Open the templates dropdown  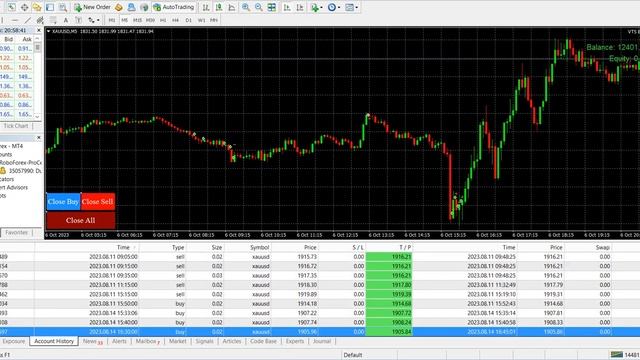coord(351,7)
